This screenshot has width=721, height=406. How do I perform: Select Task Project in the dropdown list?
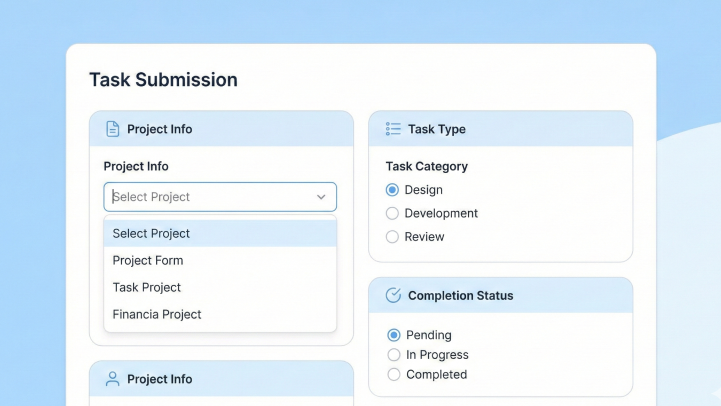[x=147, y=287]
